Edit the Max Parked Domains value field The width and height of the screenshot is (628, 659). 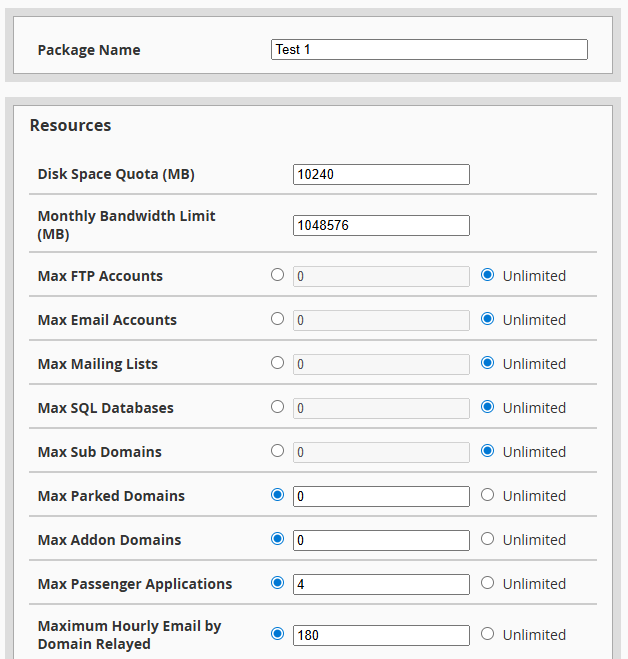381,496
